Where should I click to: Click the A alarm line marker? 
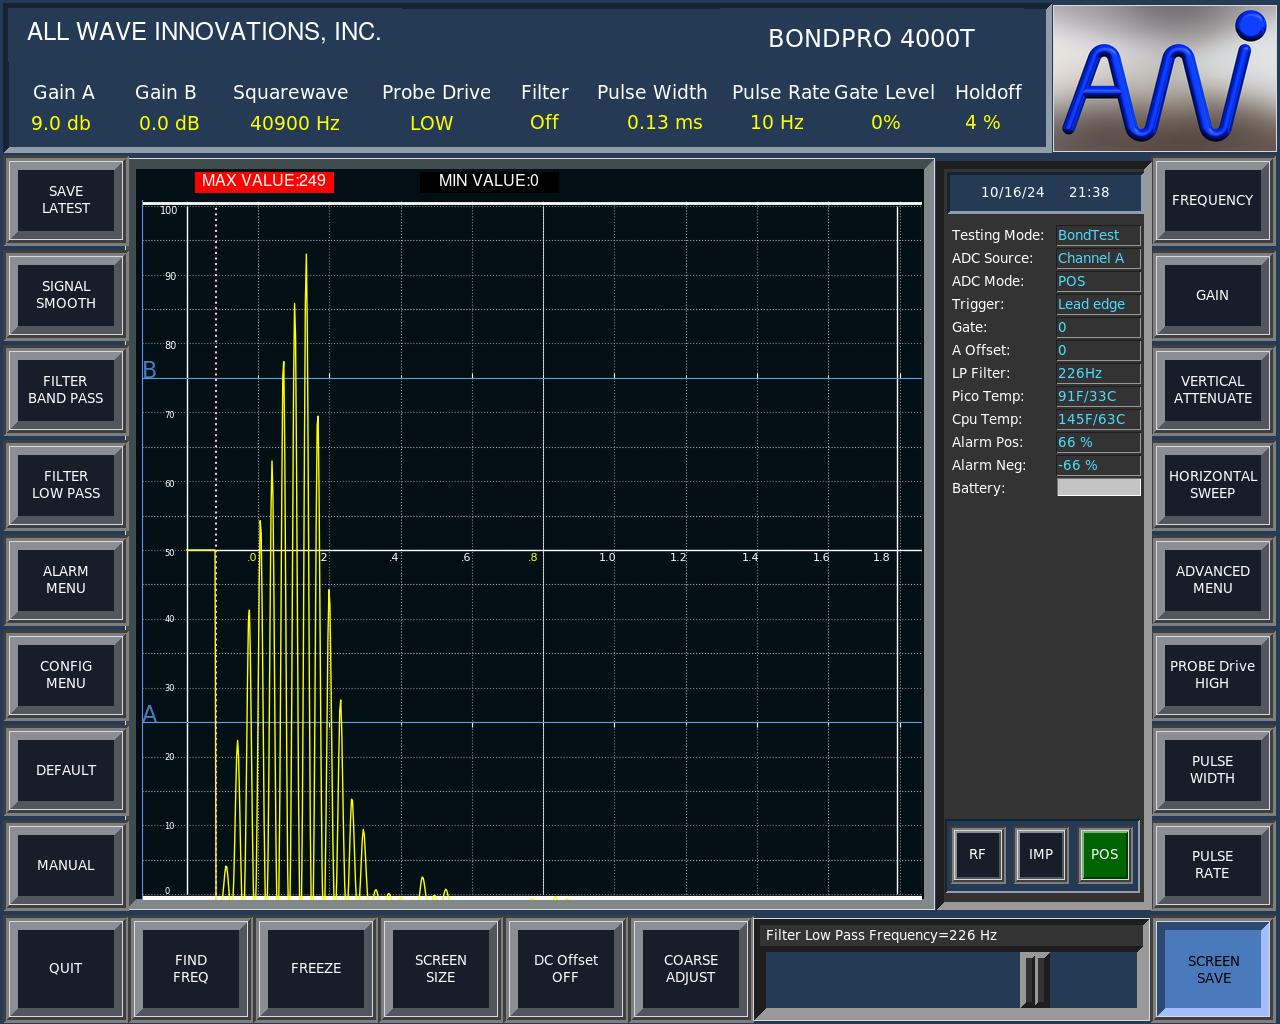point(150,714)
